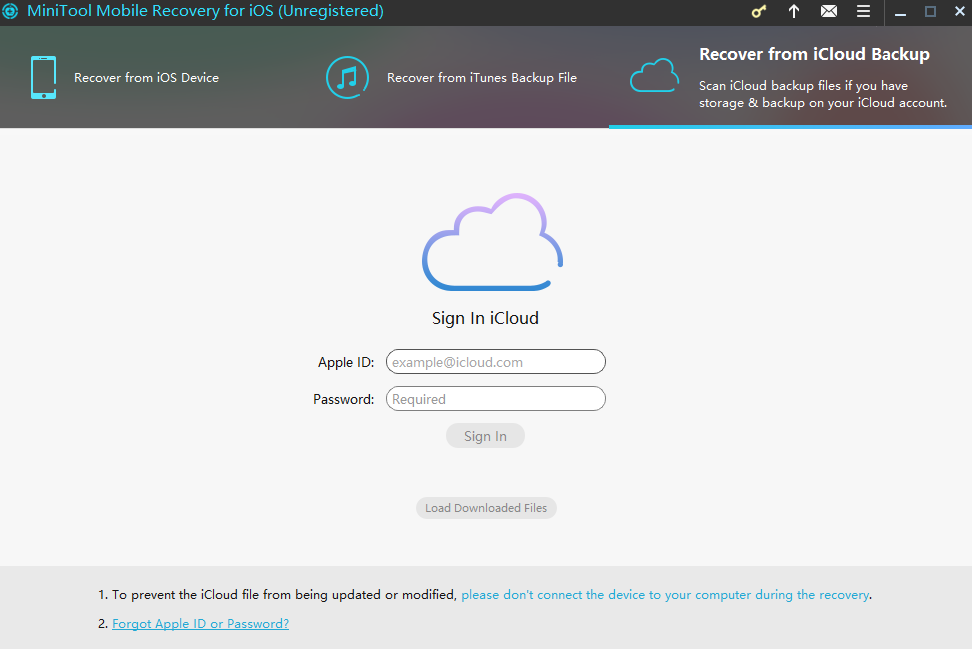Click the MiniTool app logo icon
The image size is (972, 649).
pyautogui.click(x=10, y=11)
